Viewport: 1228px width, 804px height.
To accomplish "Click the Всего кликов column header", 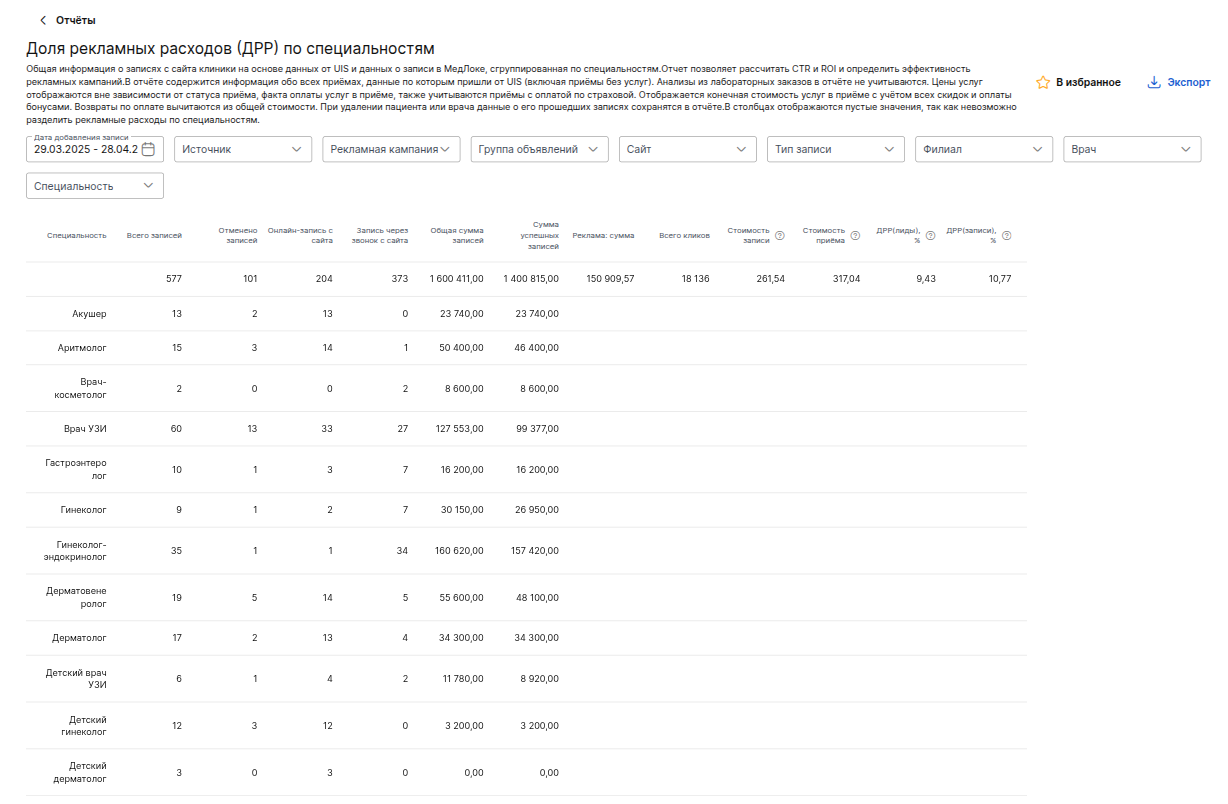I will [x=684, y=236].
